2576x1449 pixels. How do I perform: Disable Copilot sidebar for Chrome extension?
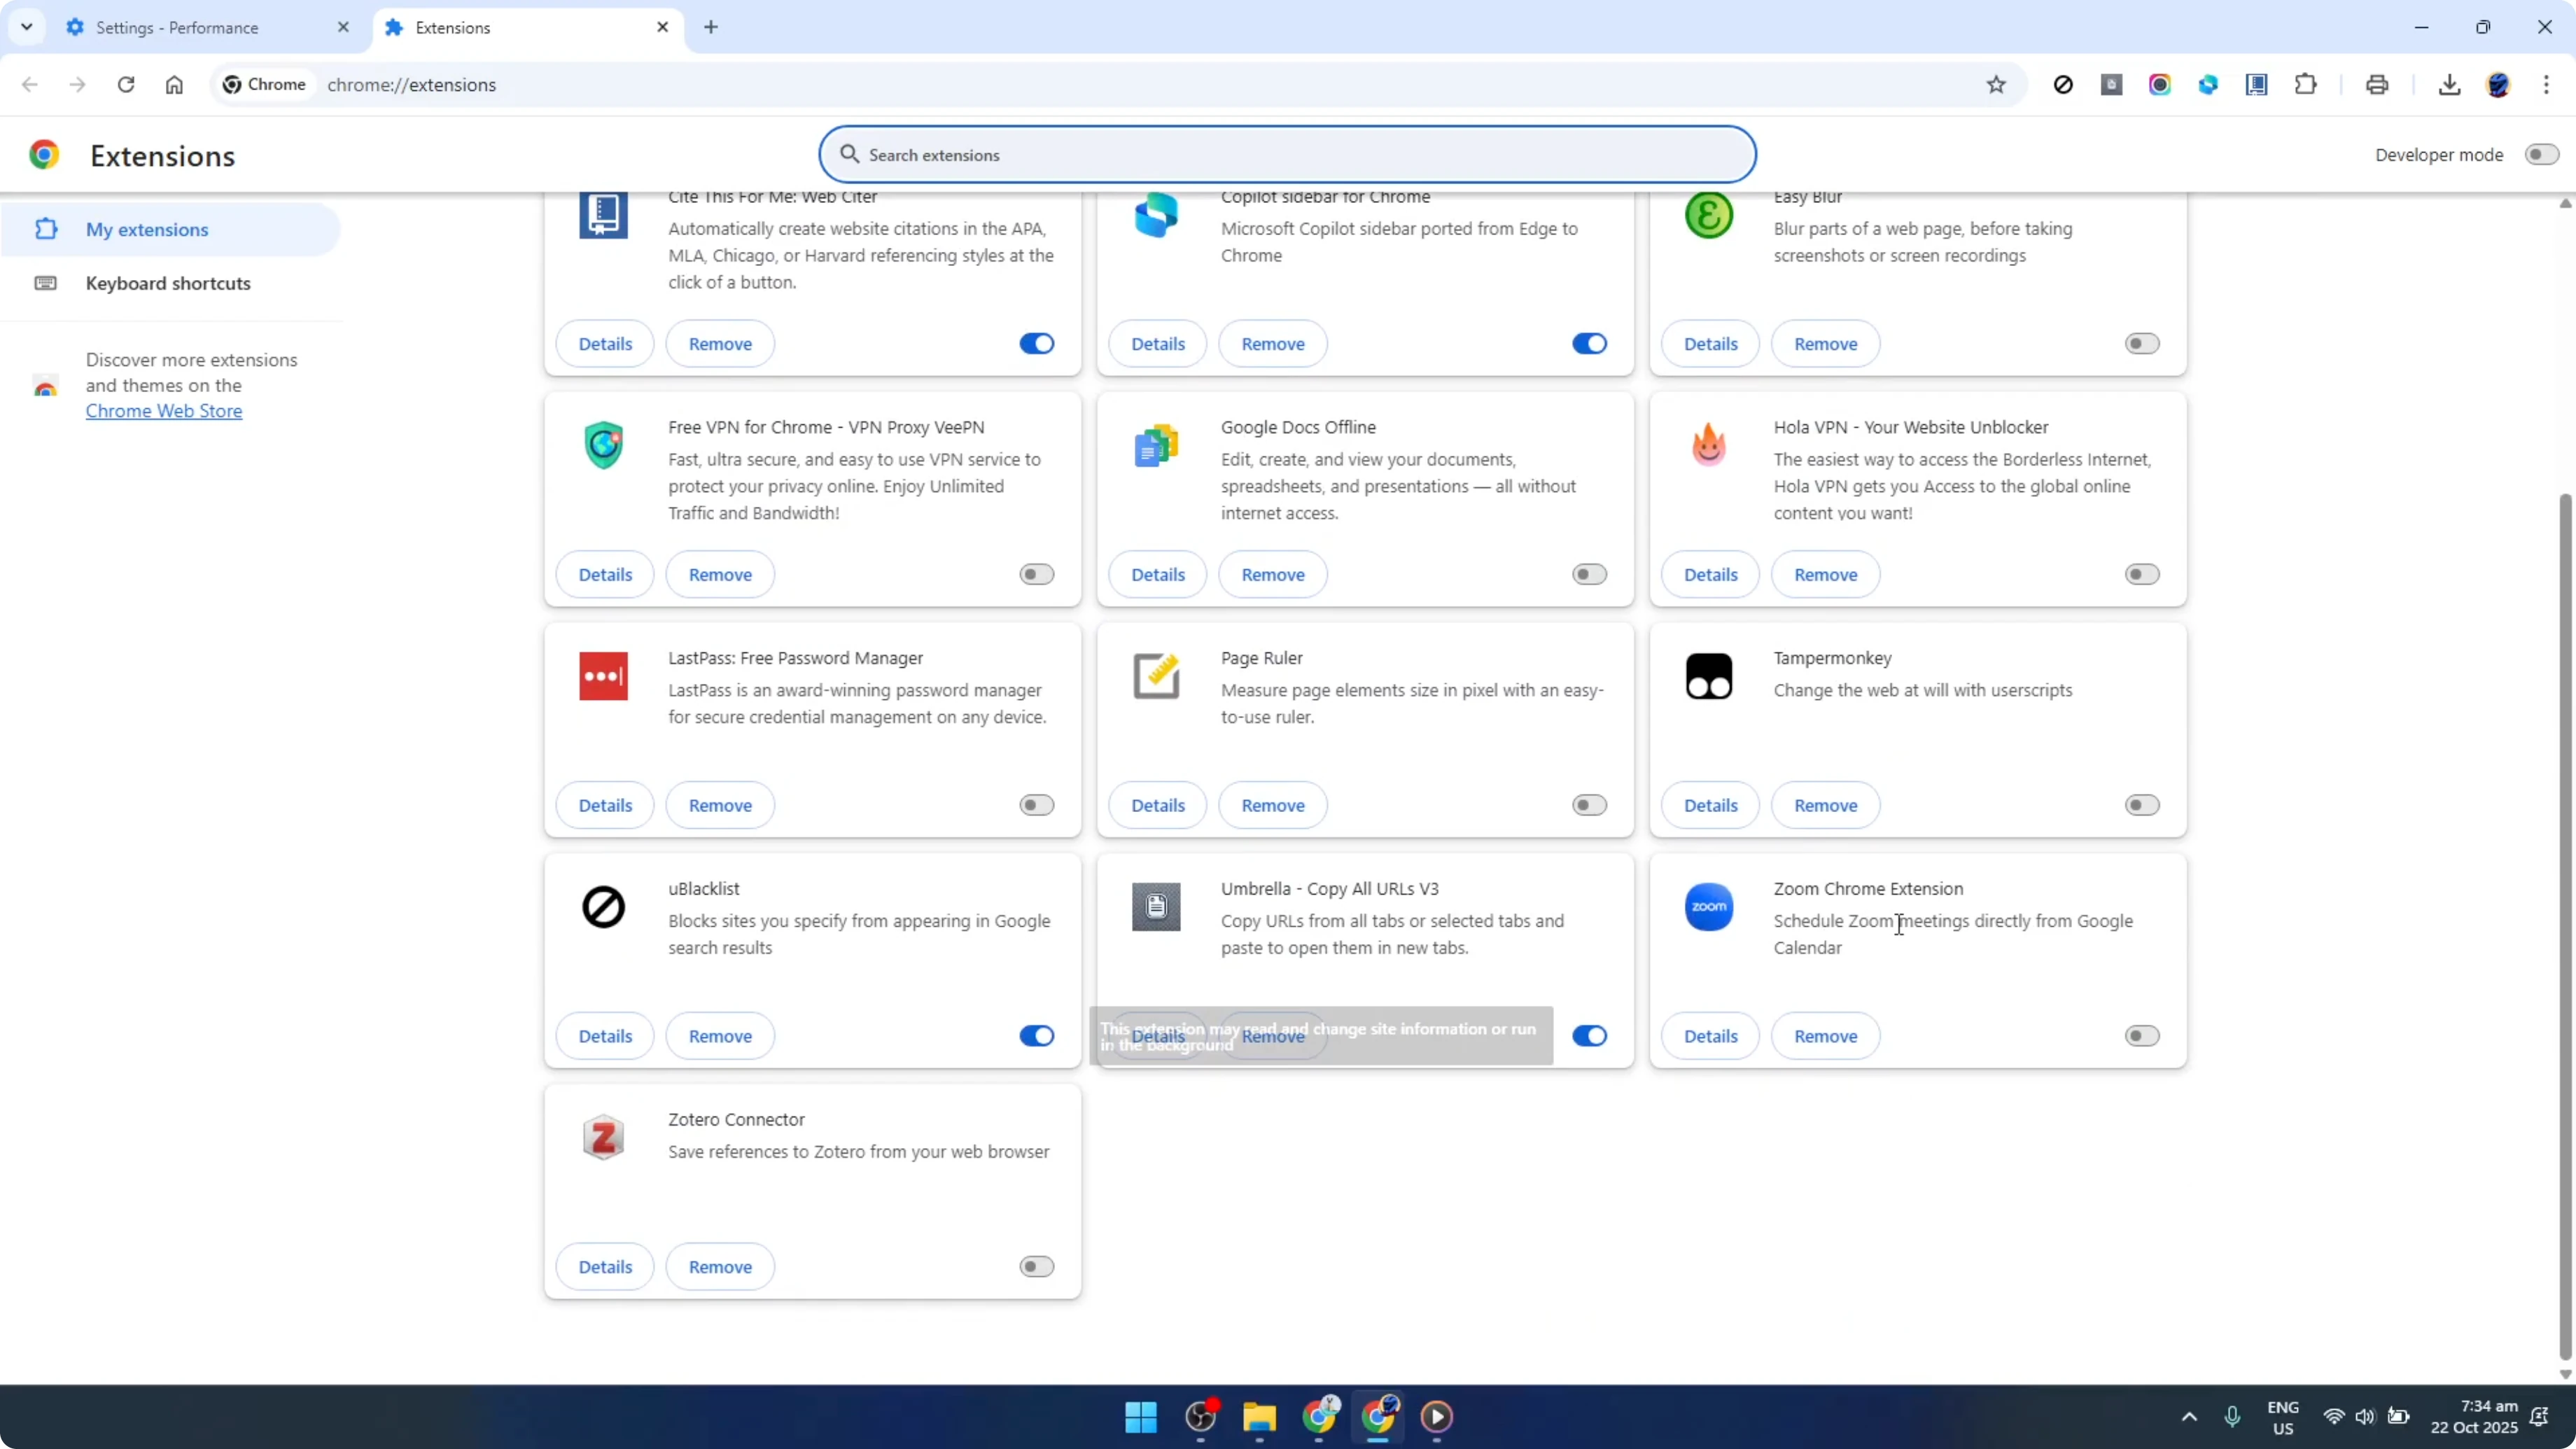(1589, 344)
